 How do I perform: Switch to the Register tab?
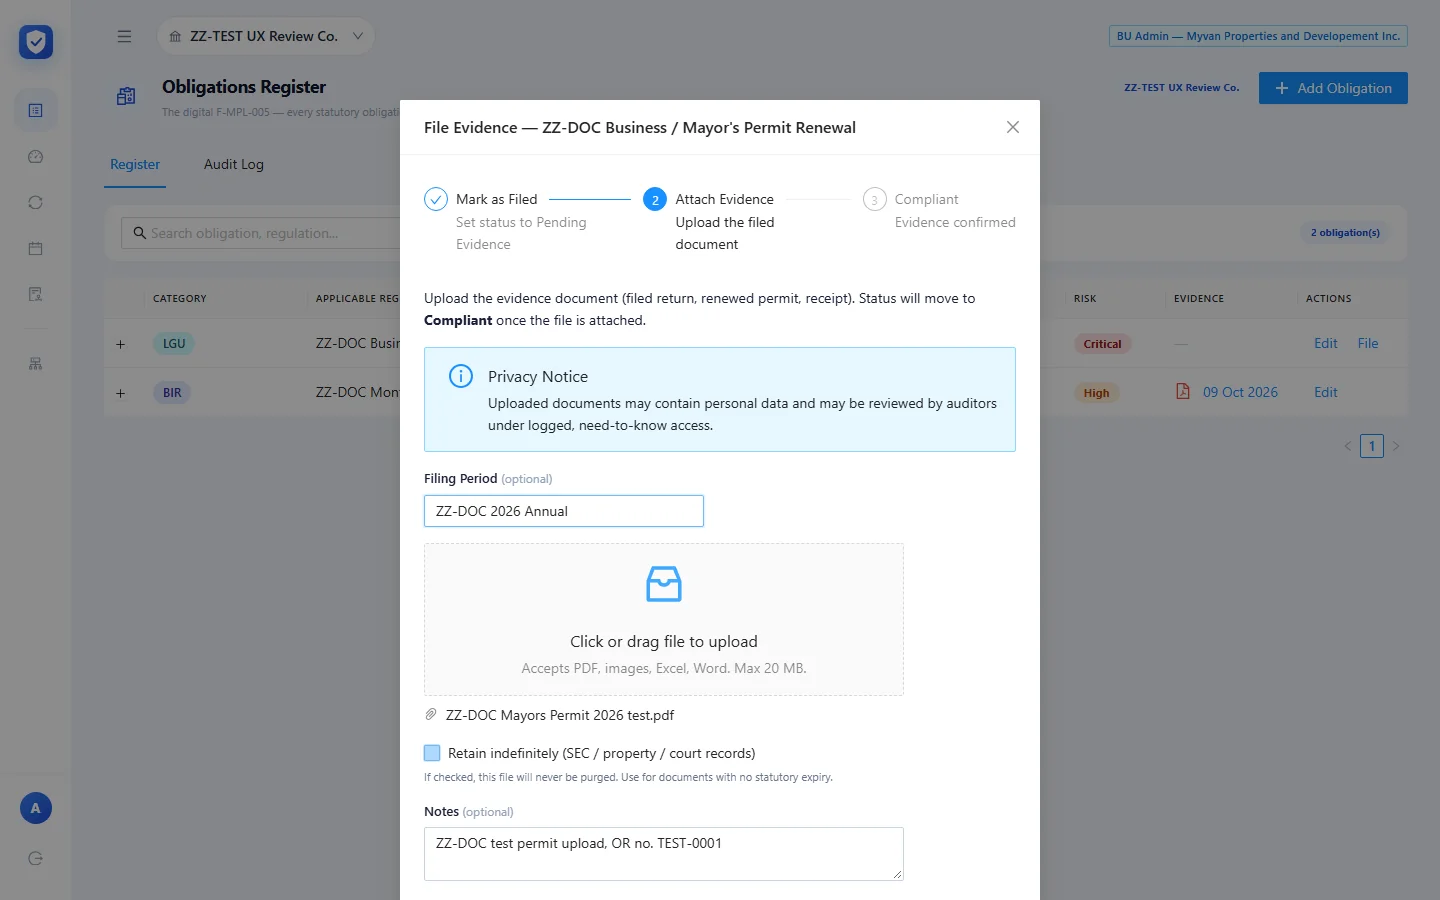pyautogui.click(x=135, y=164)
